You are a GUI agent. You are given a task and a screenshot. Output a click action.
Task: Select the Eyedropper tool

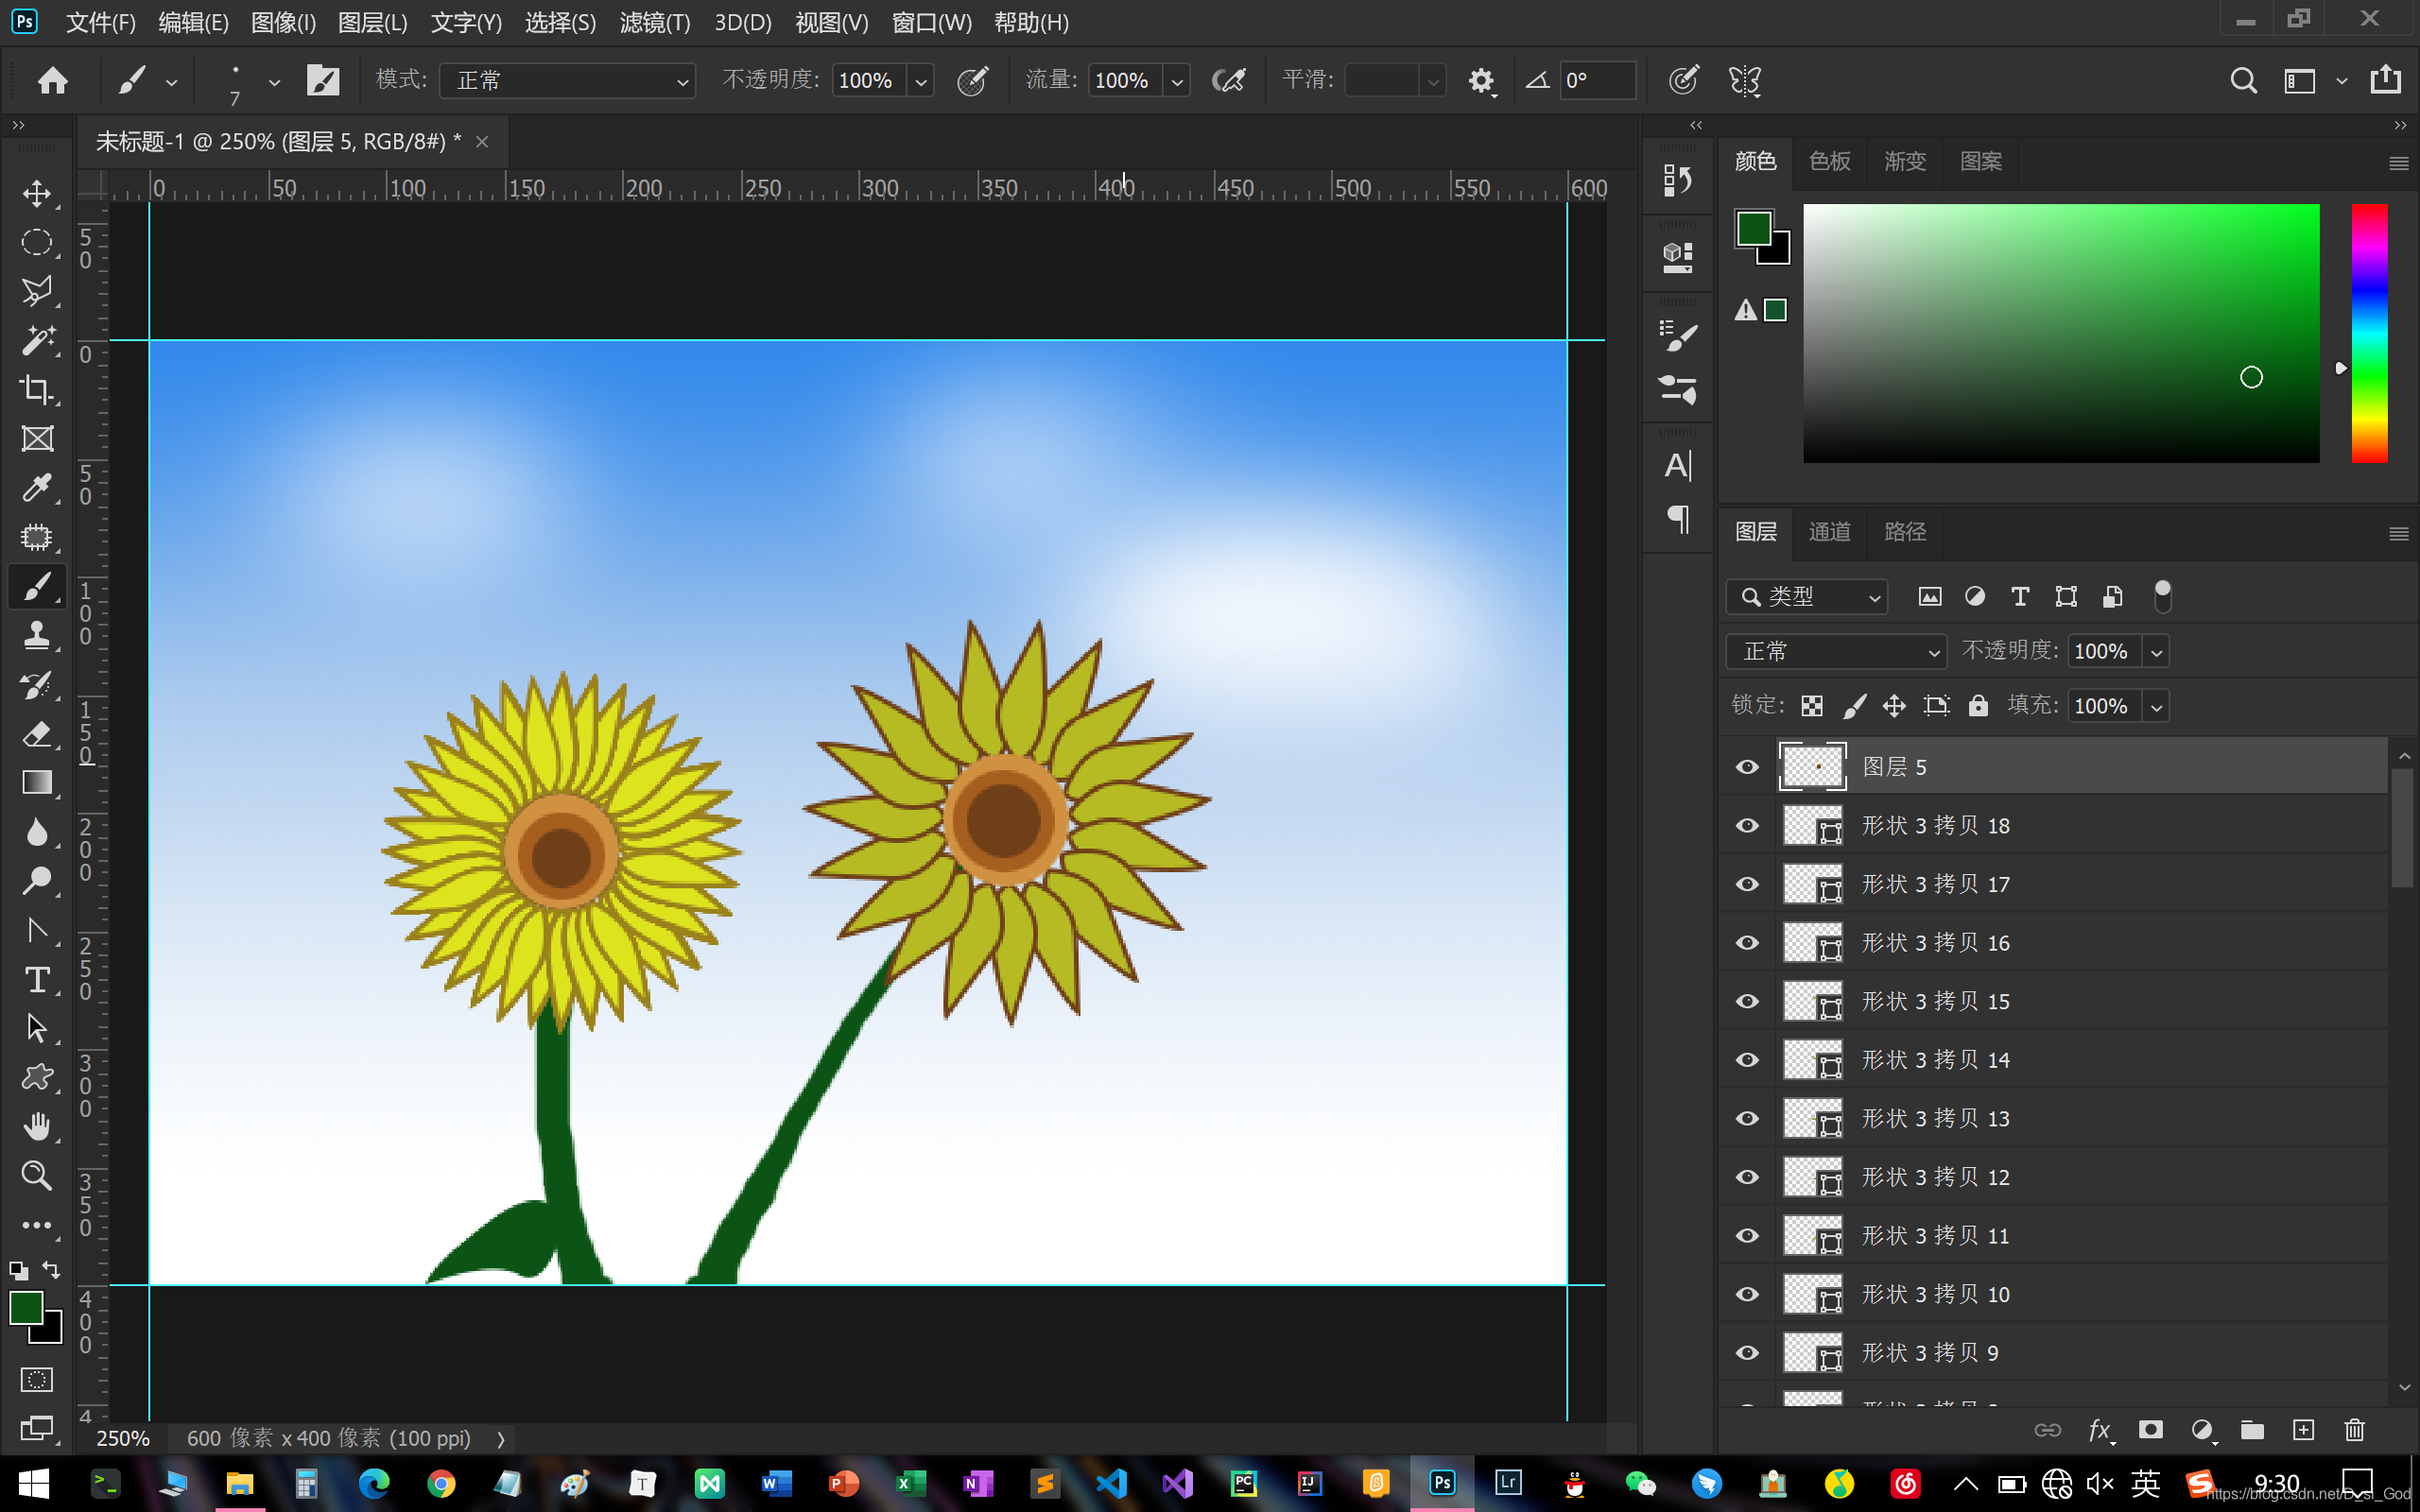click(37, 488)
